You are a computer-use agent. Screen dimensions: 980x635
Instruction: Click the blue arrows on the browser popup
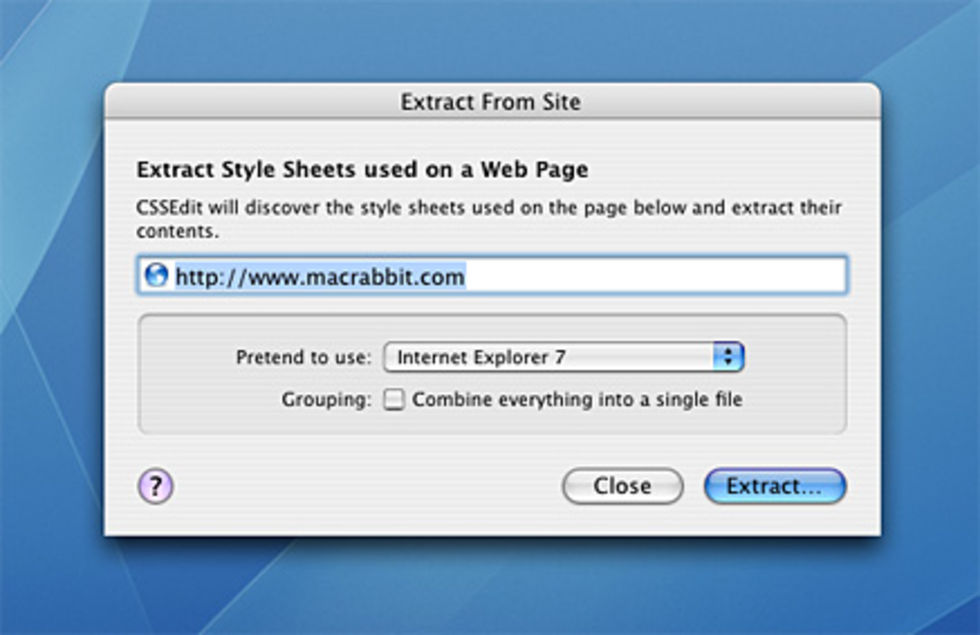point(729,357)
